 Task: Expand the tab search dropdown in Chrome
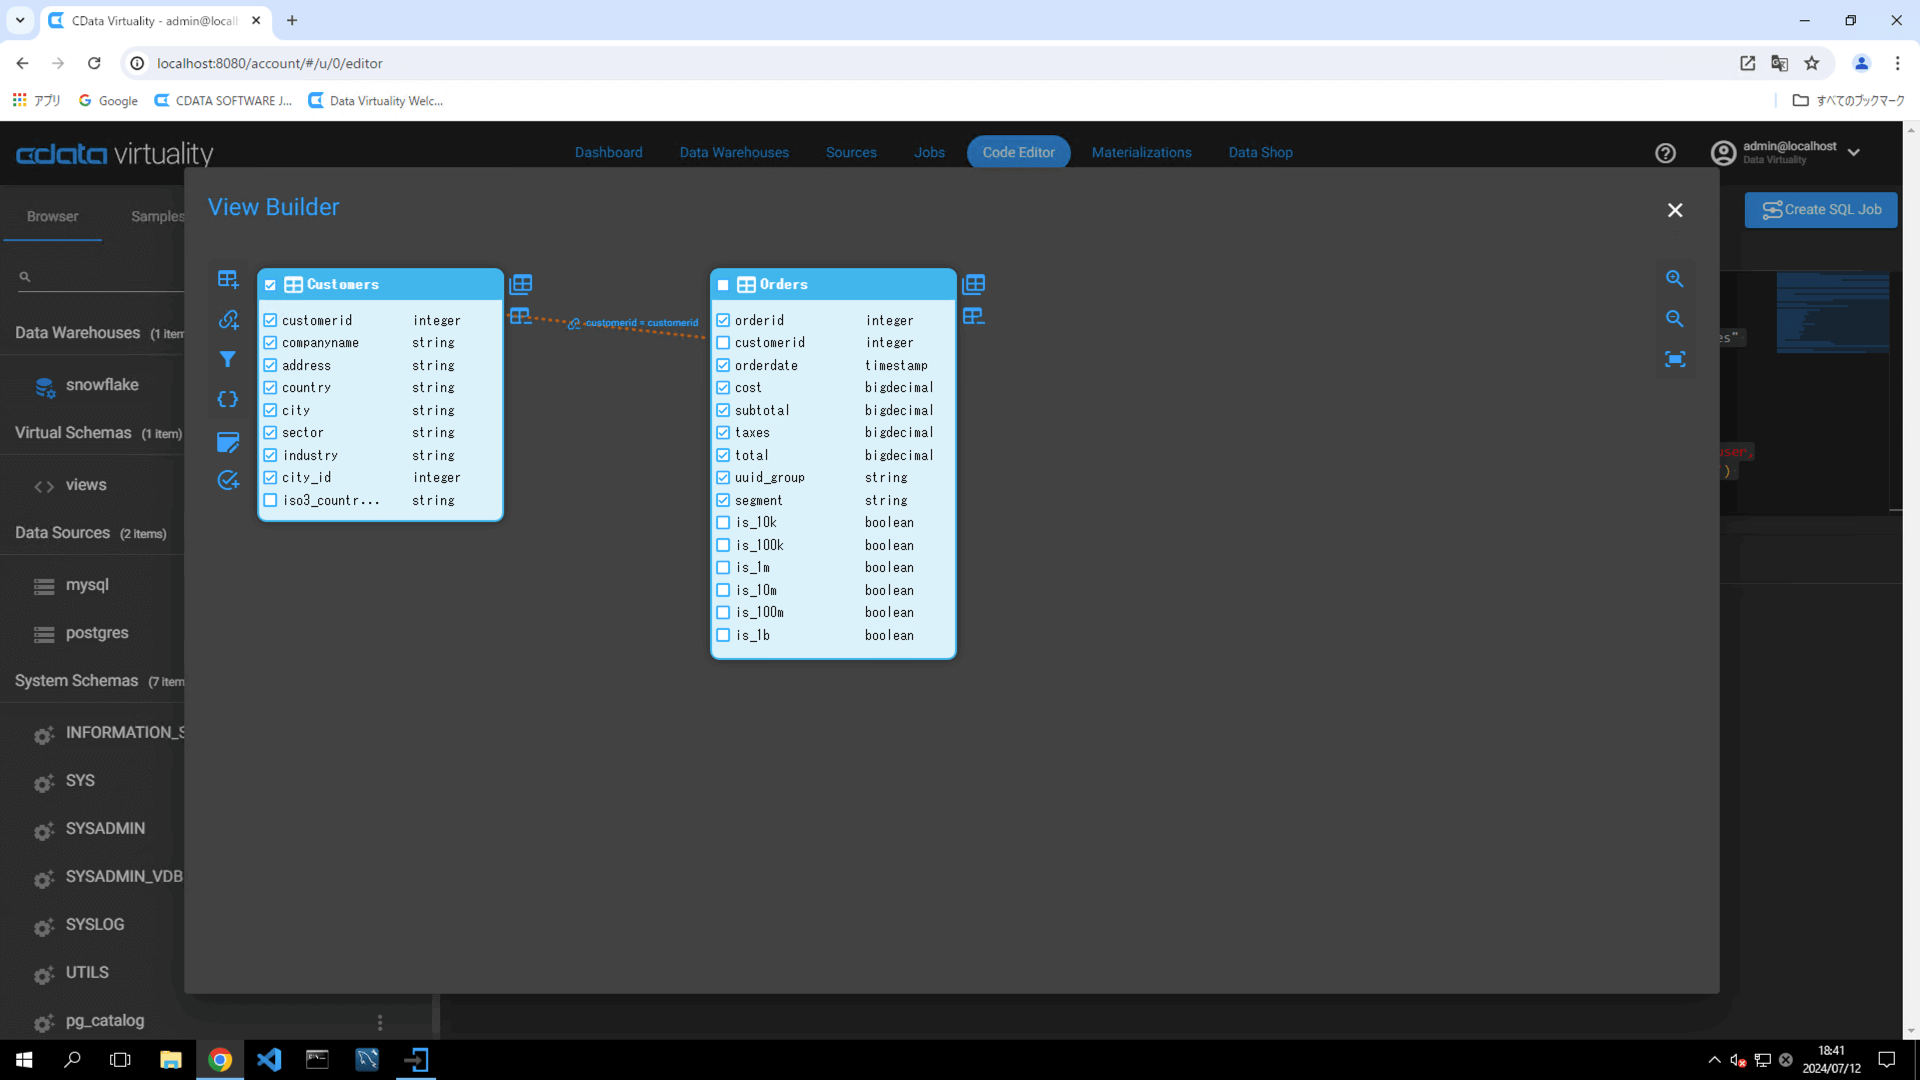tap(20, 20)
